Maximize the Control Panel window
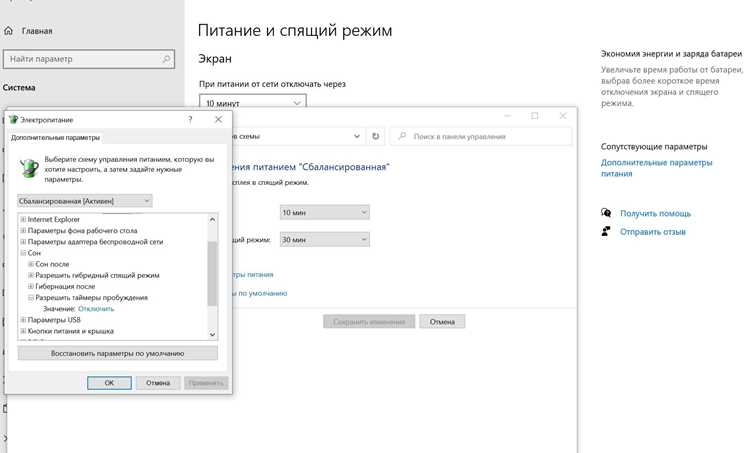Viewport: 750px width, 453px height. 535,116
